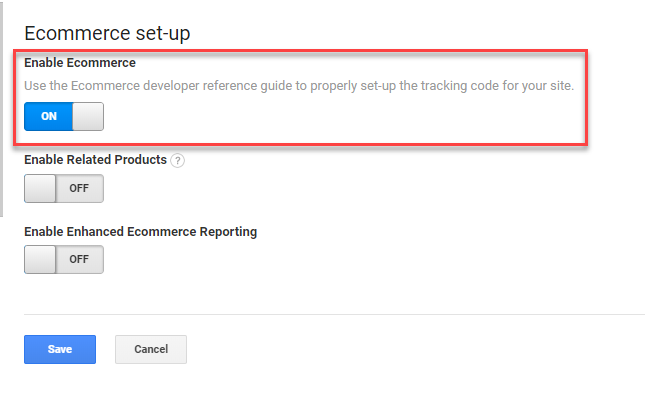The width and height of the screenshot is (645, 393).
Task: Click the grey vertical bar at left edge
Action: 1,108
